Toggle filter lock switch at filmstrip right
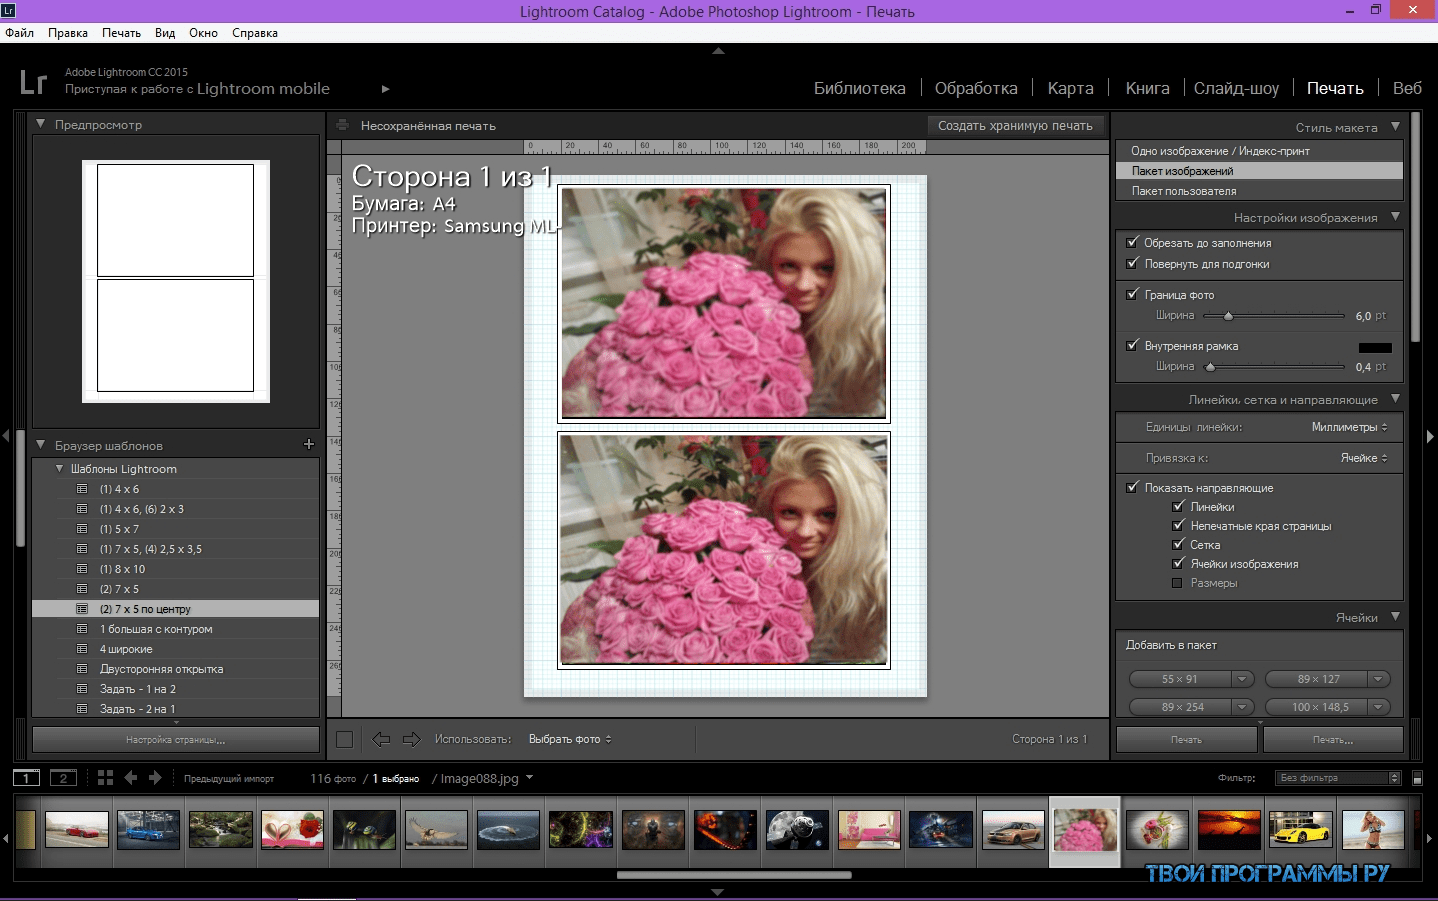The height and width of the screenshot is (901, 1438). point(1417,778)
